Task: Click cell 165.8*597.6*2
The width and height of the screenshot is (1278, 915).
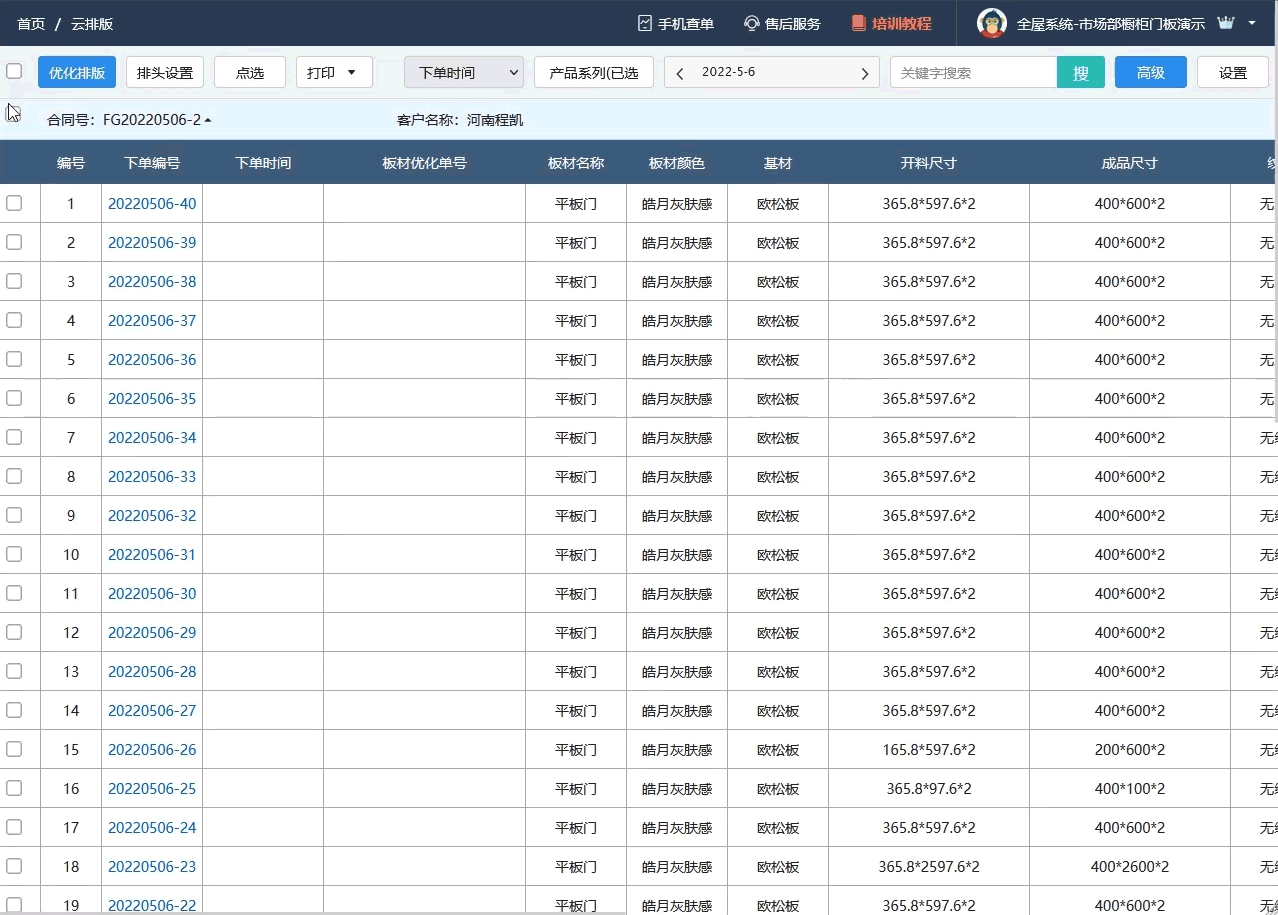Action: (x=929, y=749)
